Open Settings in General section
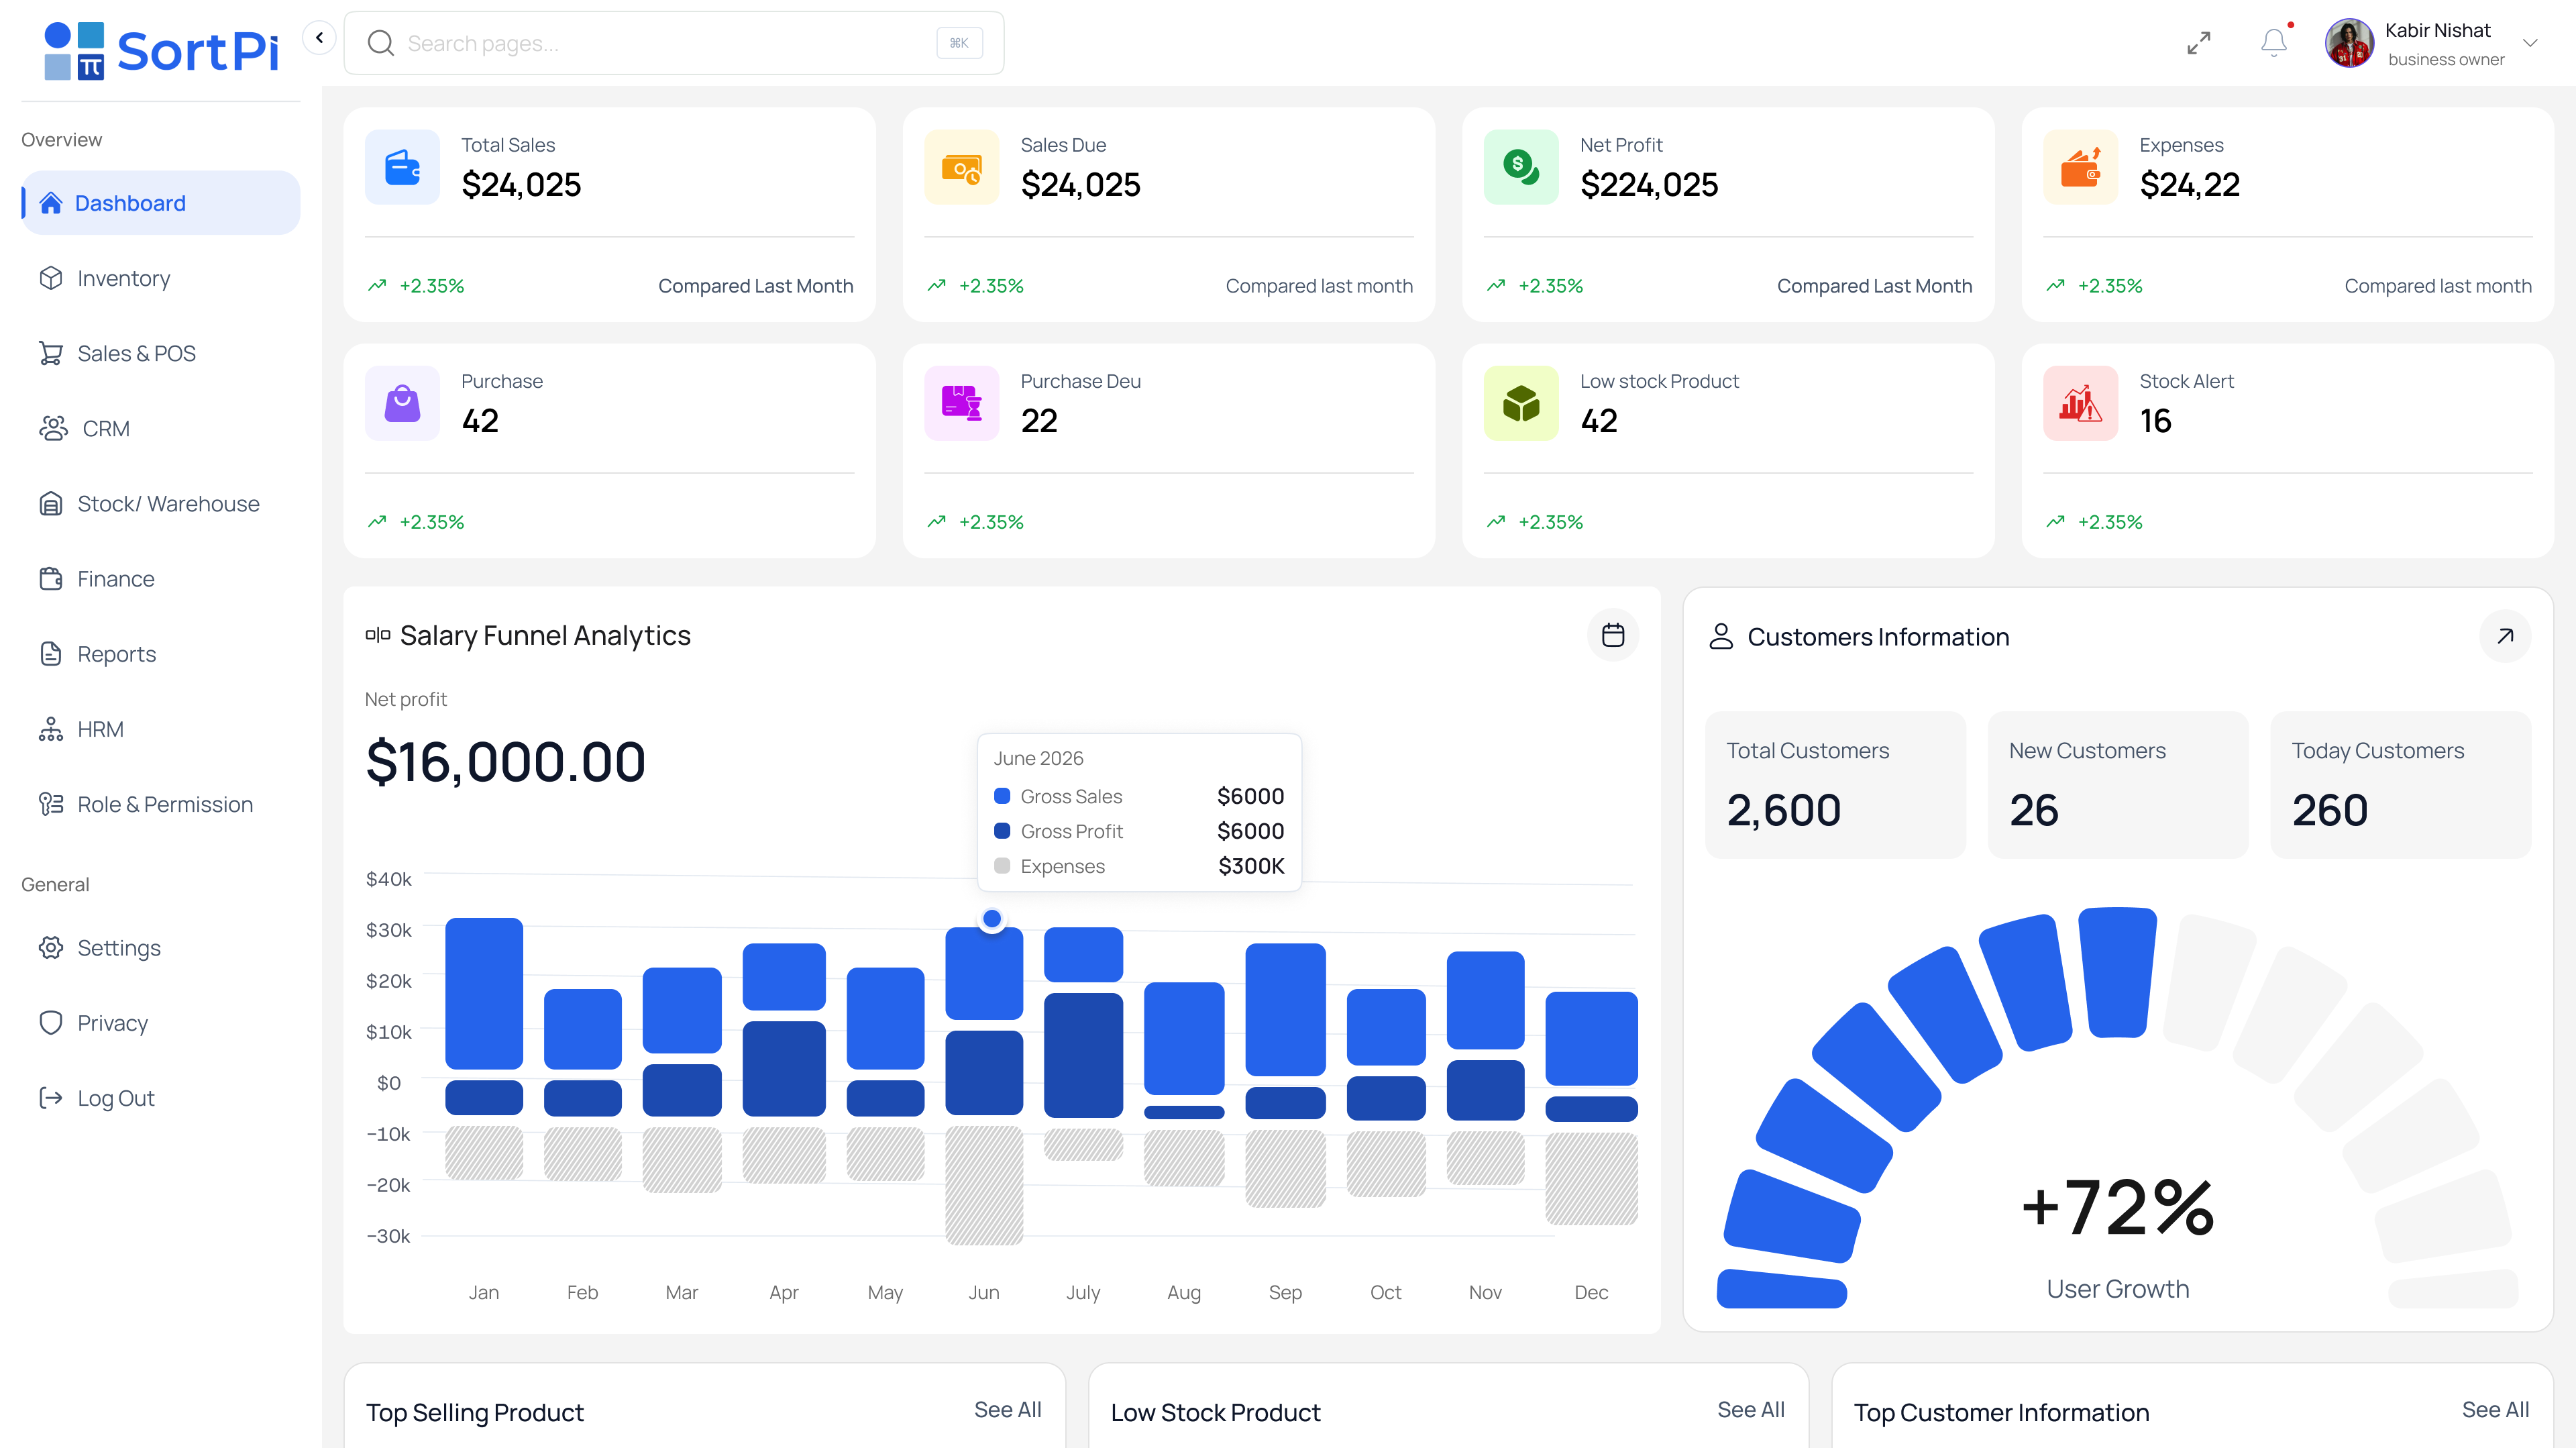Image resolution: width=2576 pixels, height=1448 pixels. [x=161, y=947]
